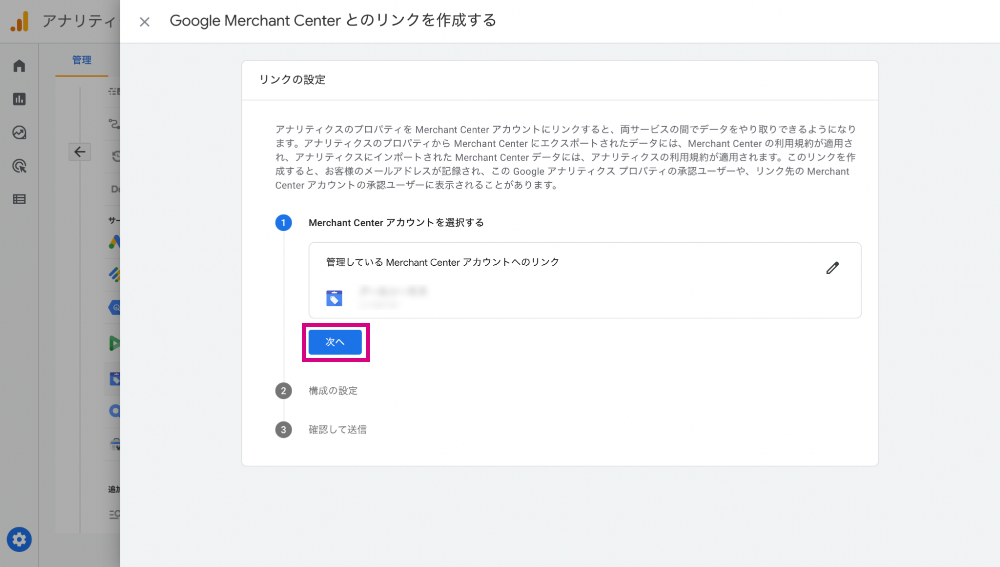Switch to the 管理 tab
This screenshot has height=567, width=1000.
tap(82, 60)
